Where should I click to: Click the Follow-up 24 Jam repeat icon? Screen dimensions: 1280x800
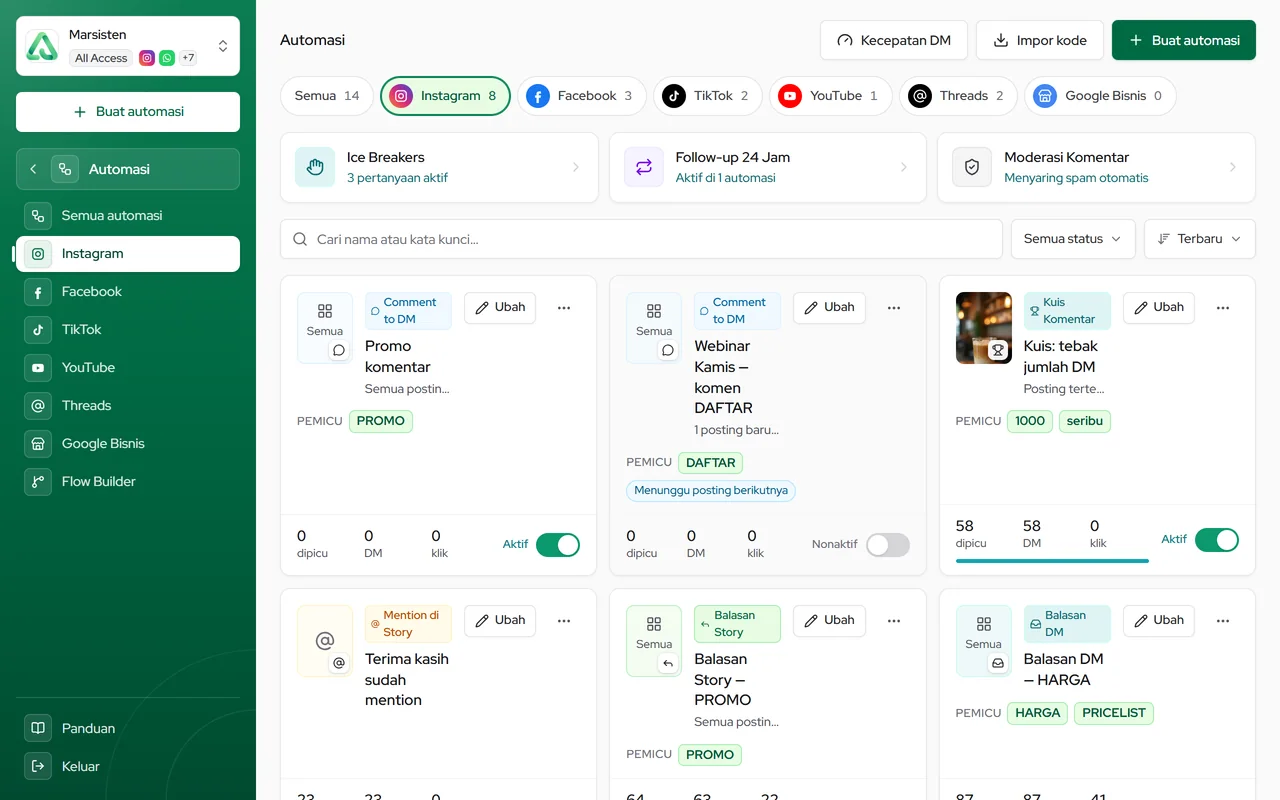tap(644, 167)
